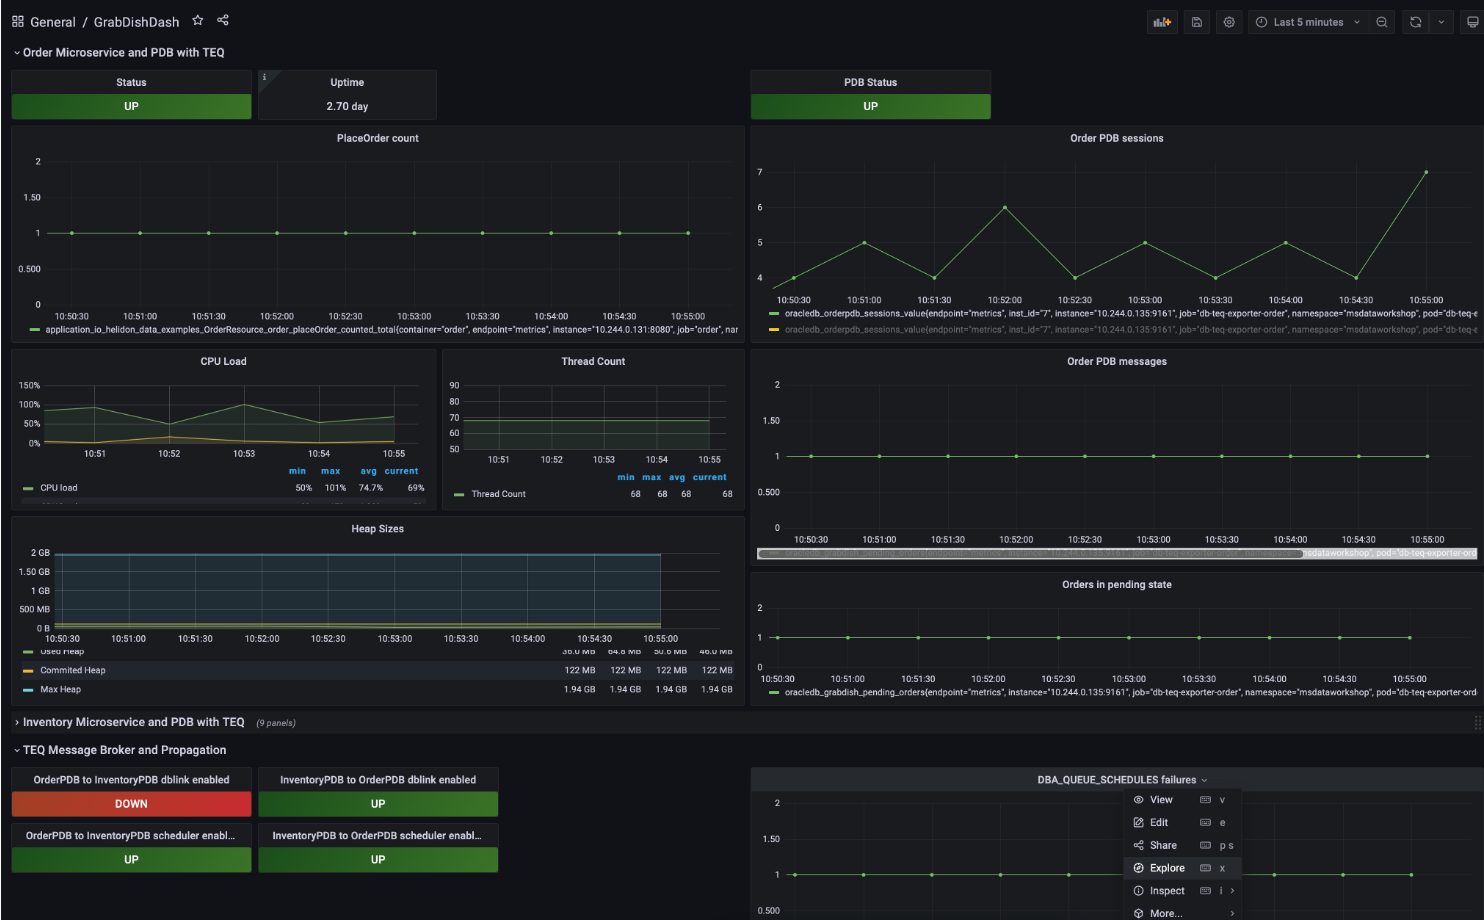
Task: Collapse TEQ Message Broker and Propagation row
Action: 124,750
